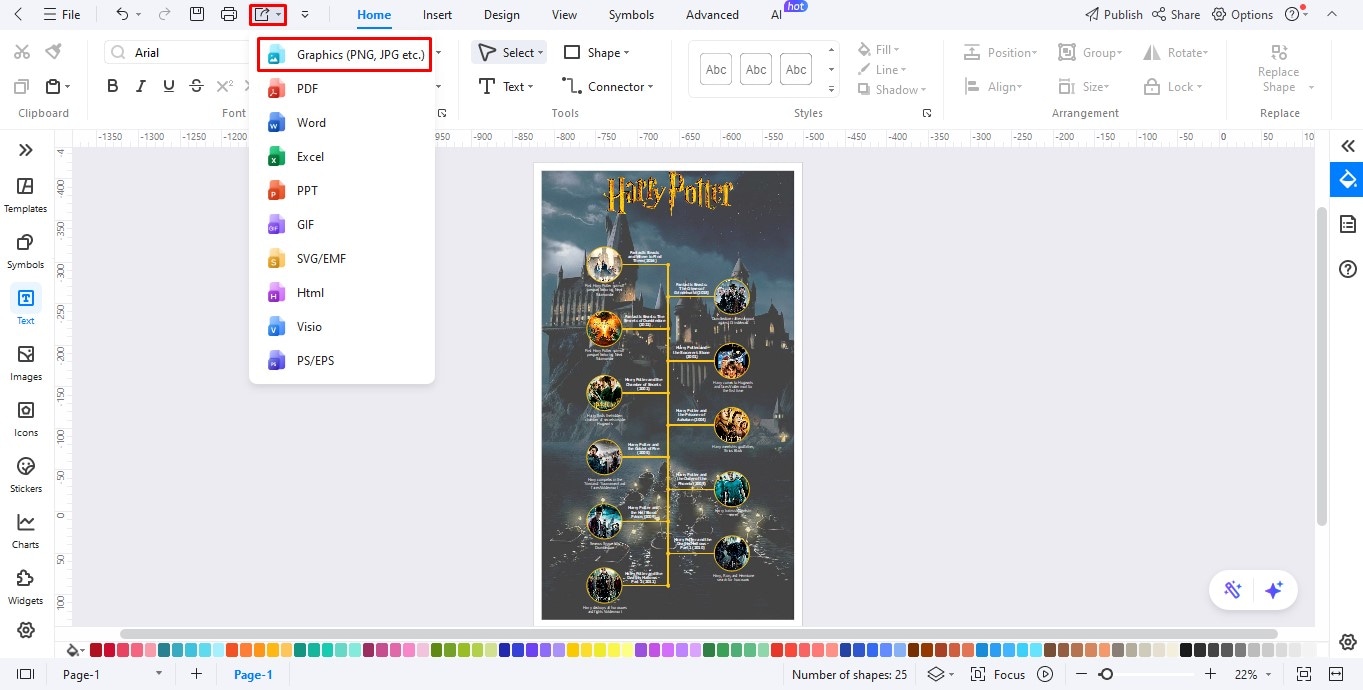Click the Undo arrow icon
The width and height of the screenshot is (1363, 690).
click(x=122, y=14)
